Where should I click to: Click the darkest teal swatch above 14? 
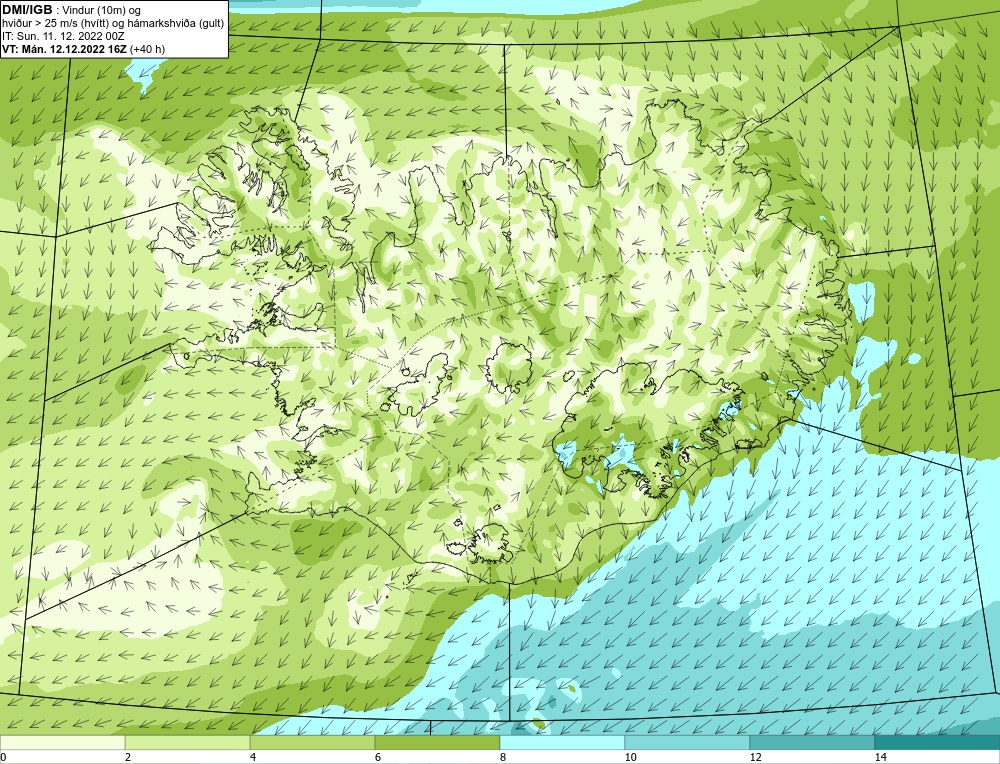937,743
